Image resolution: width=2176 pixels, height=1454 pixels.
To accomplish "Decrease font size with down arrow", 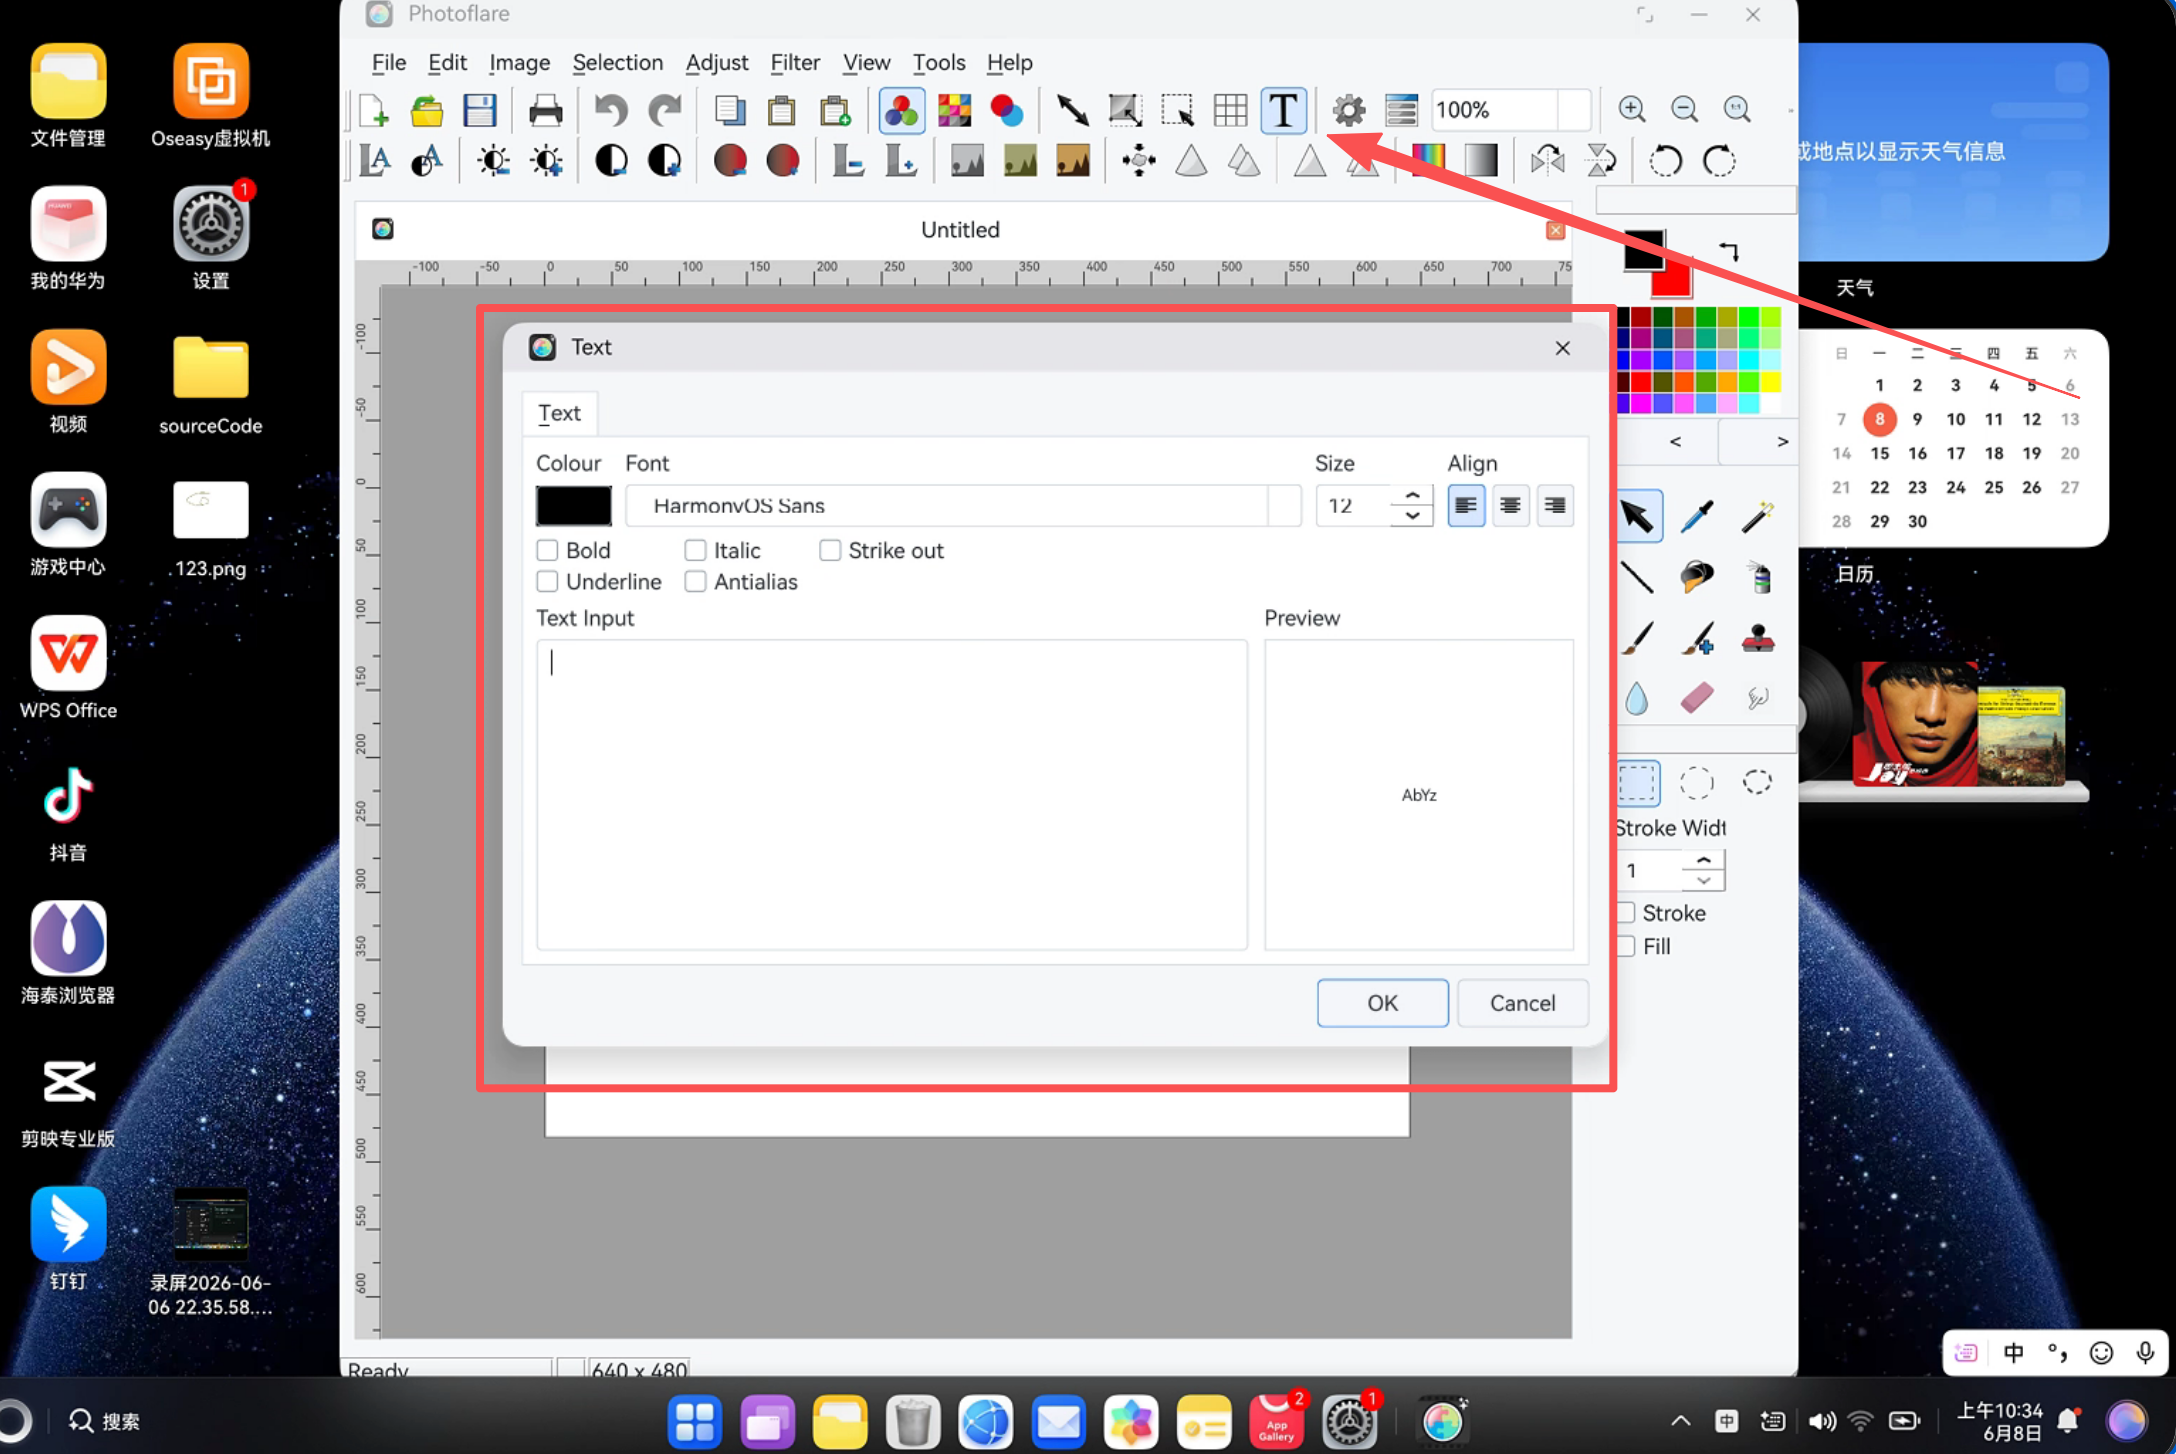I will [x=1412, y=516].
